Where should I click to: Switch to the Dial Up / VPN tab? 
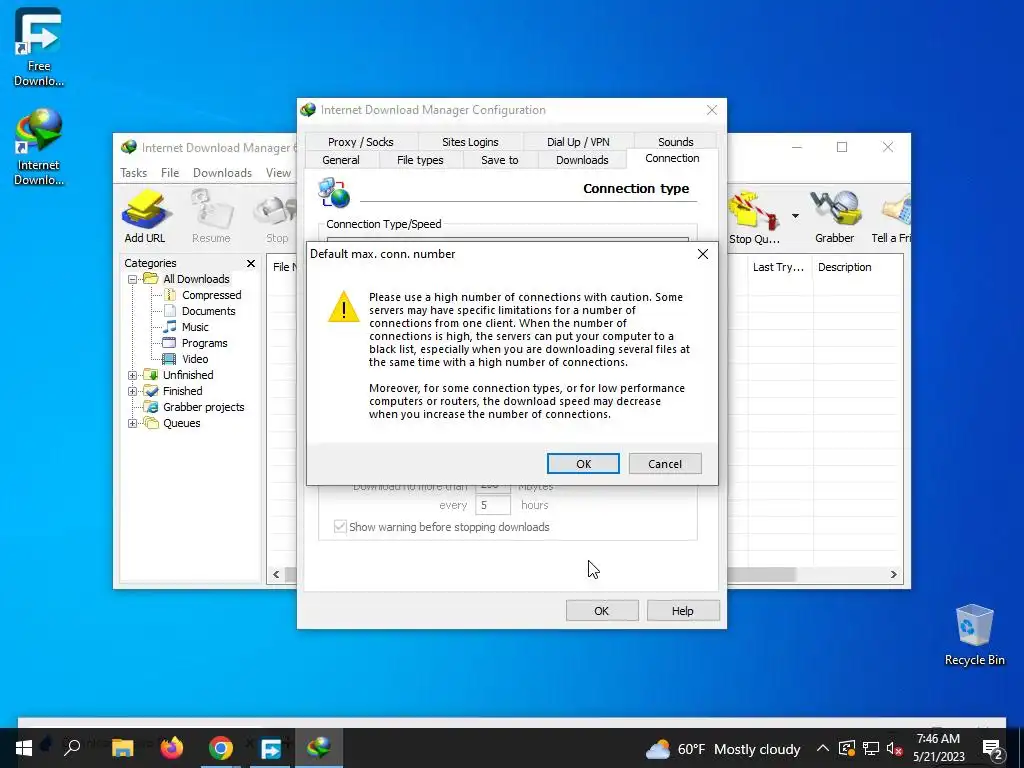pos(578,142)
